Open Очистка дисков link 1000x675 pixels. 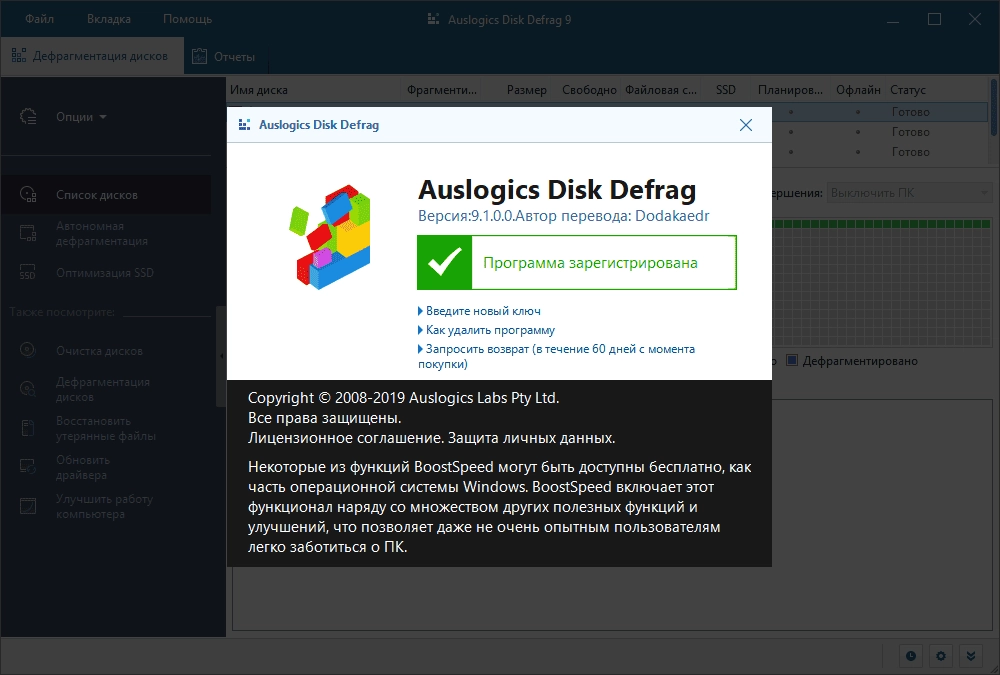point(99,351)
